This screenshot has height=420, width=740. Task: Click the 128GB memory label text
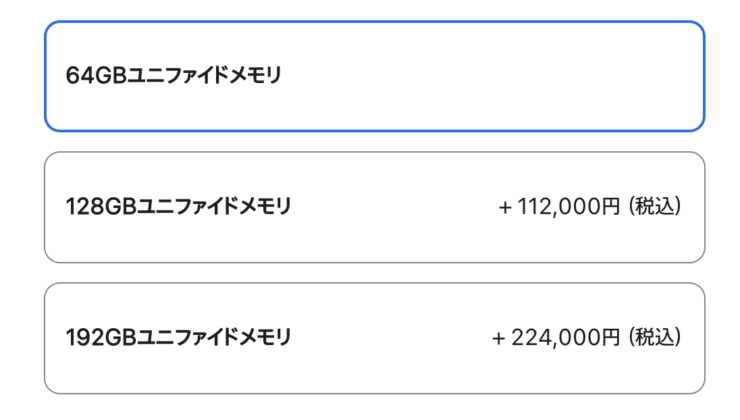(178, 207)
